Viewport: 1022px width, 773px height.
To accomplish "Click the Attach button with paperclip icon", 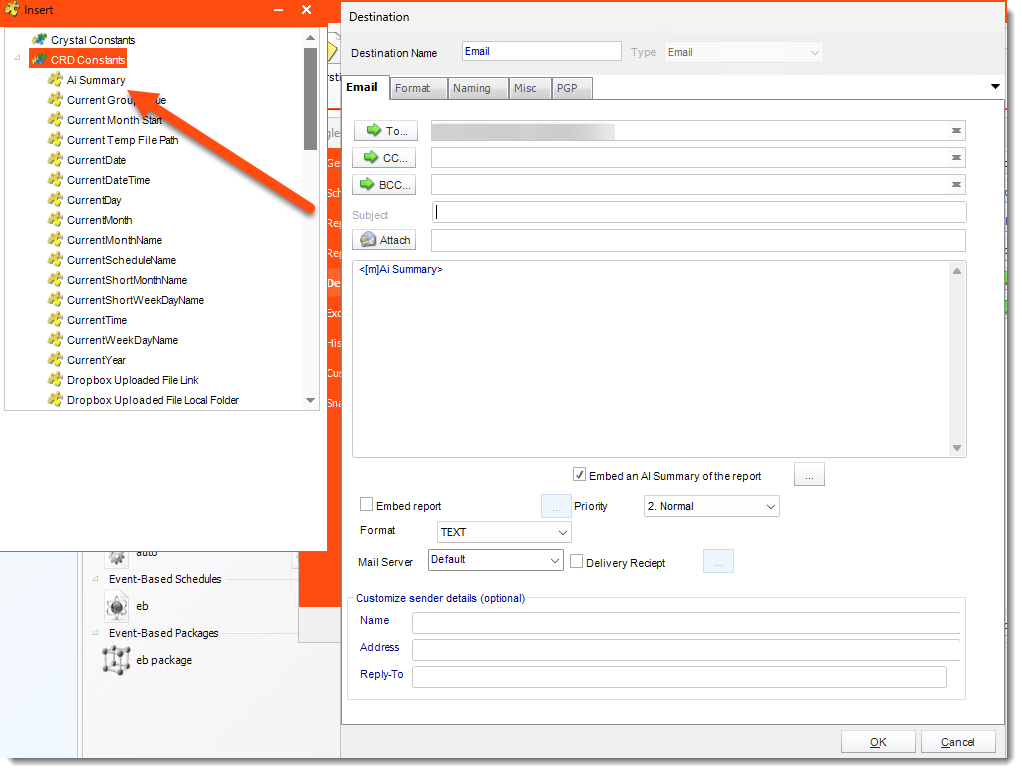I will (x=384, y=240).
